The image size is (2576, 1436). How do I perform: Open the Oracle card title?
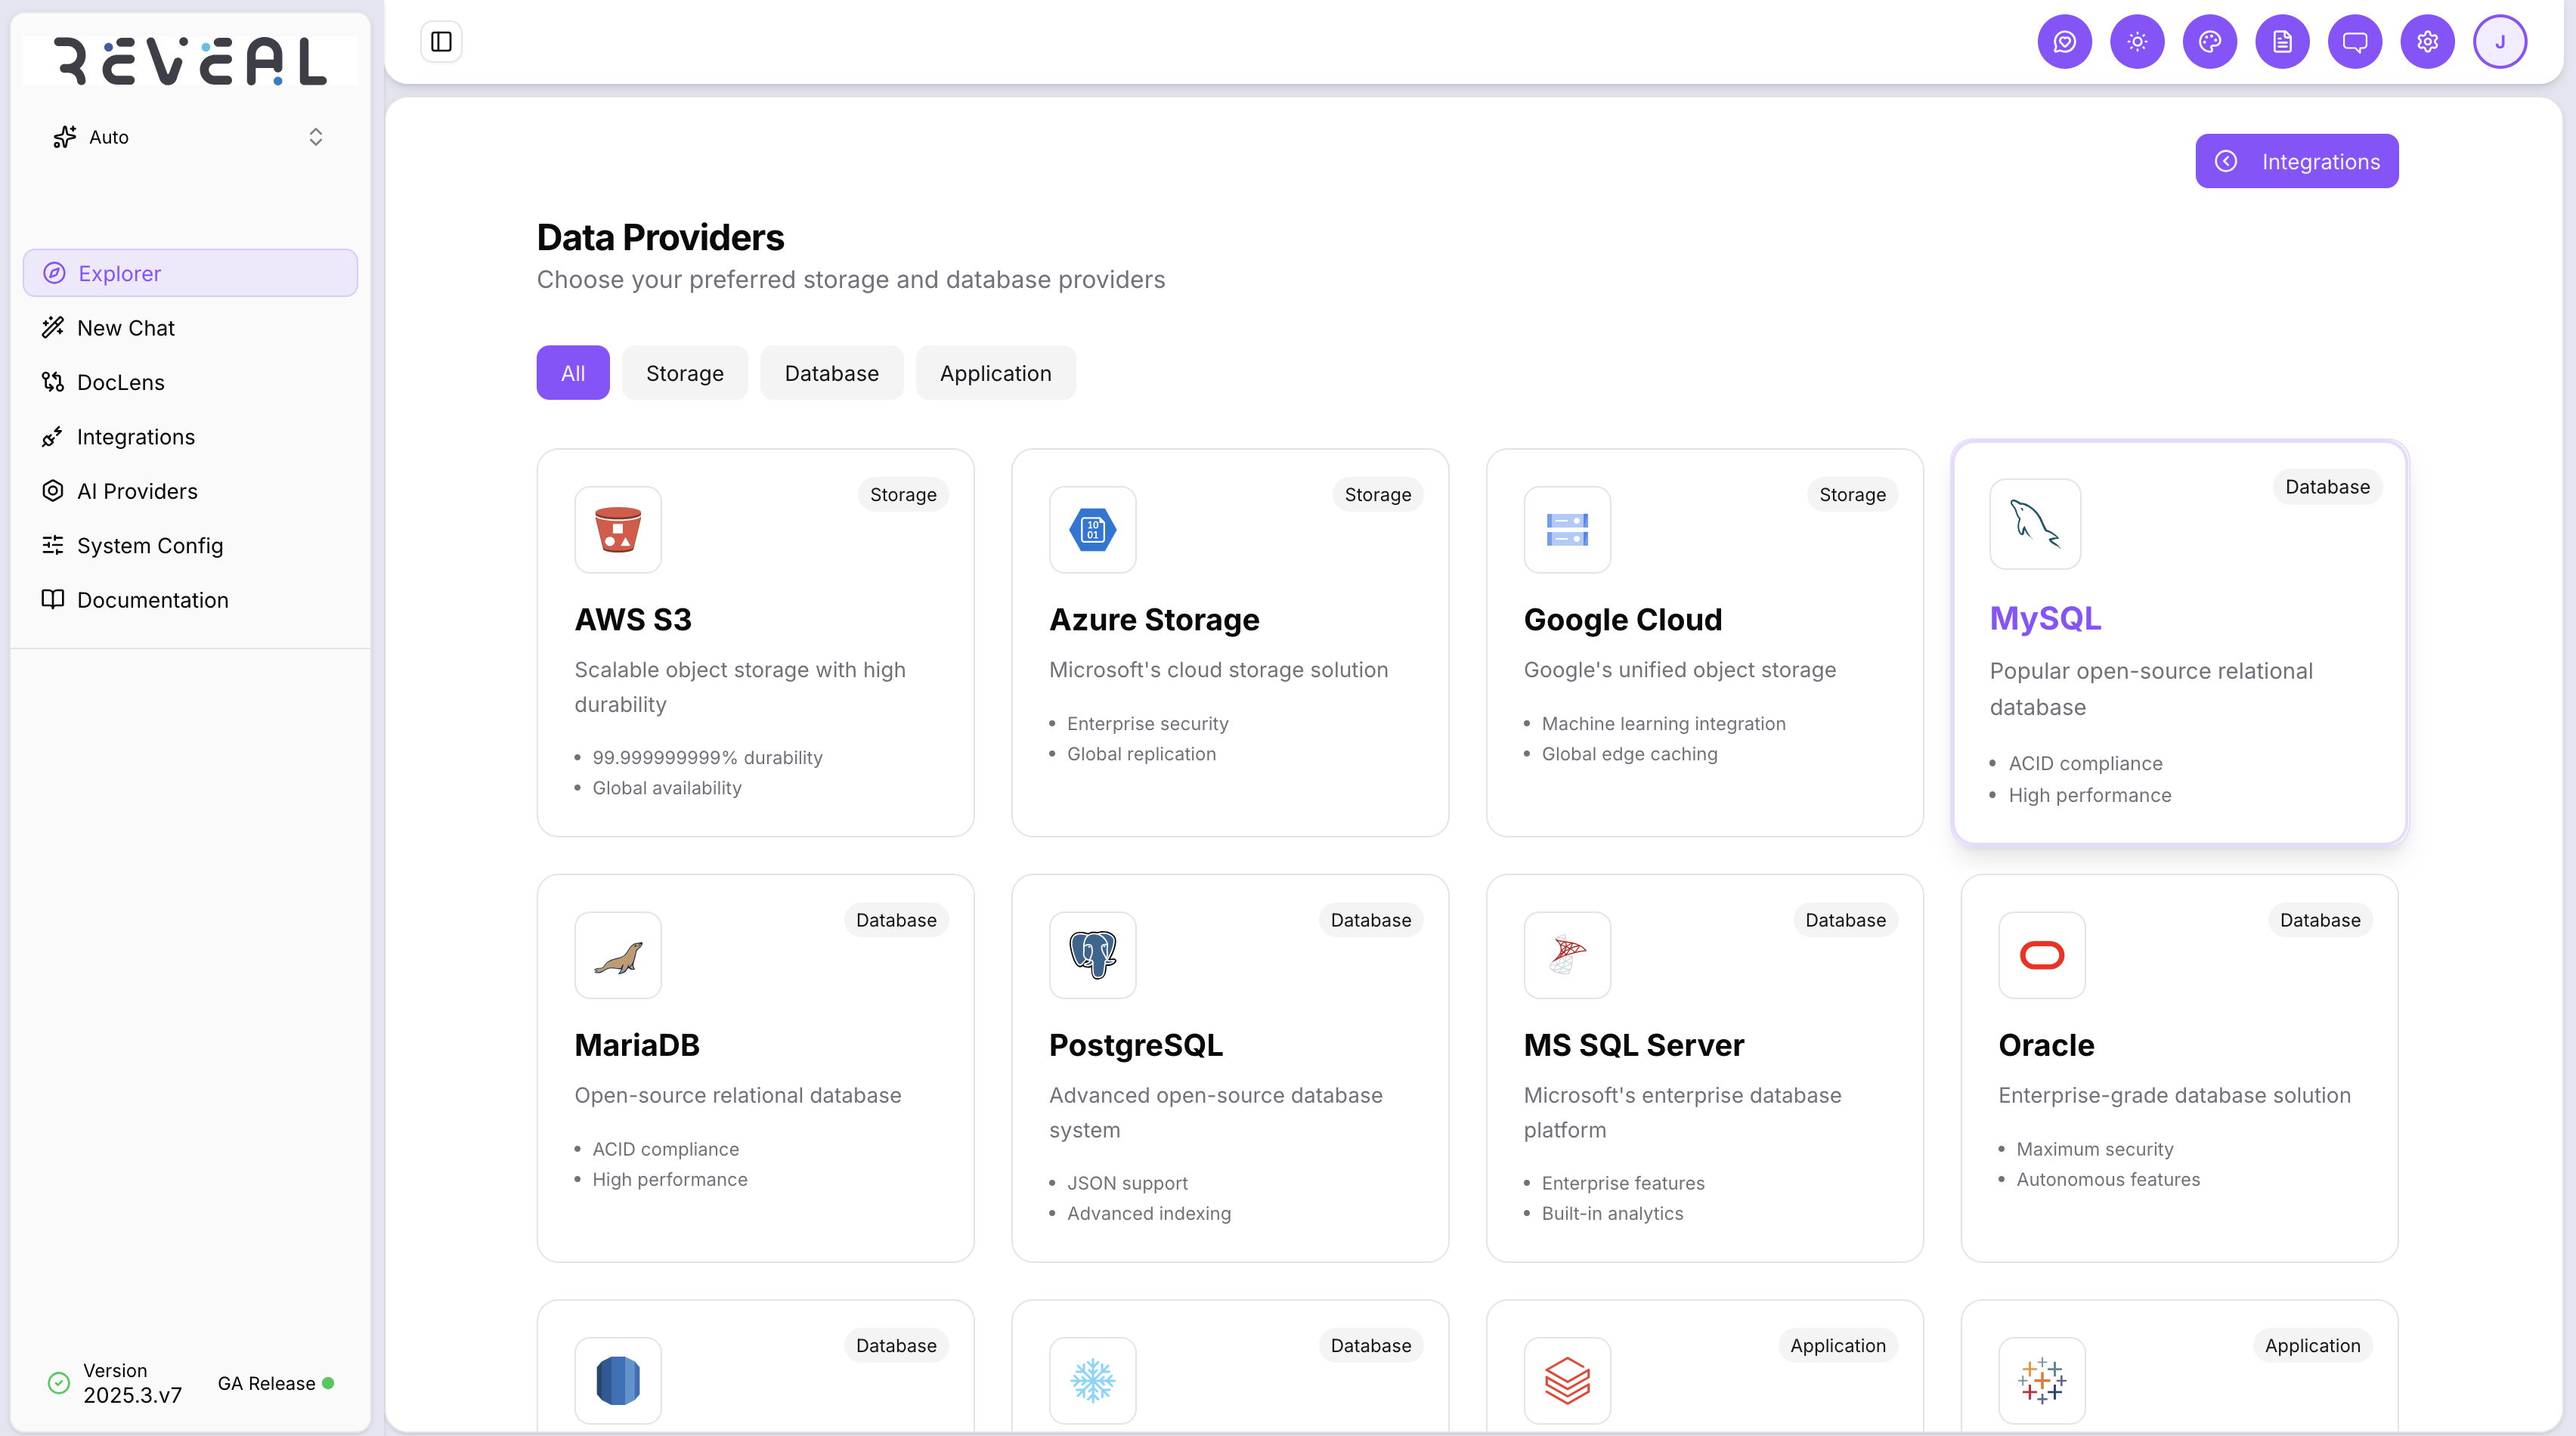point(2046,1045)
